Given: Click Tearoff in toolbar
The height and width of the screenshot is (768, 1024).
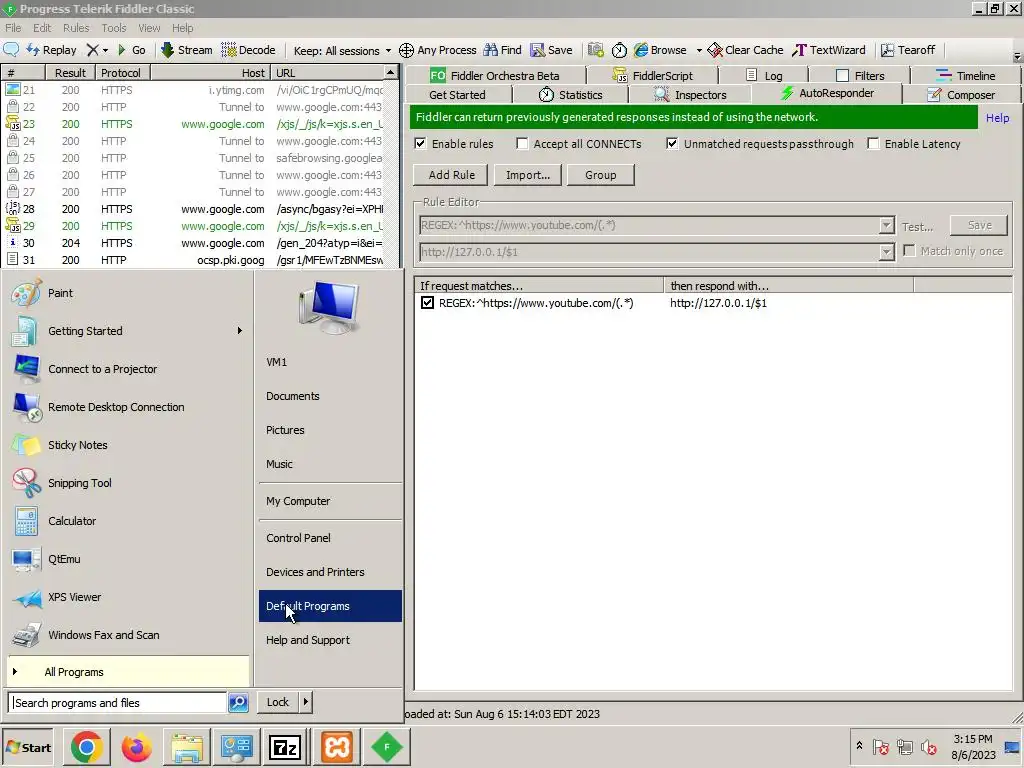Looking at the screenshot, I should click(x=908, y=50).
